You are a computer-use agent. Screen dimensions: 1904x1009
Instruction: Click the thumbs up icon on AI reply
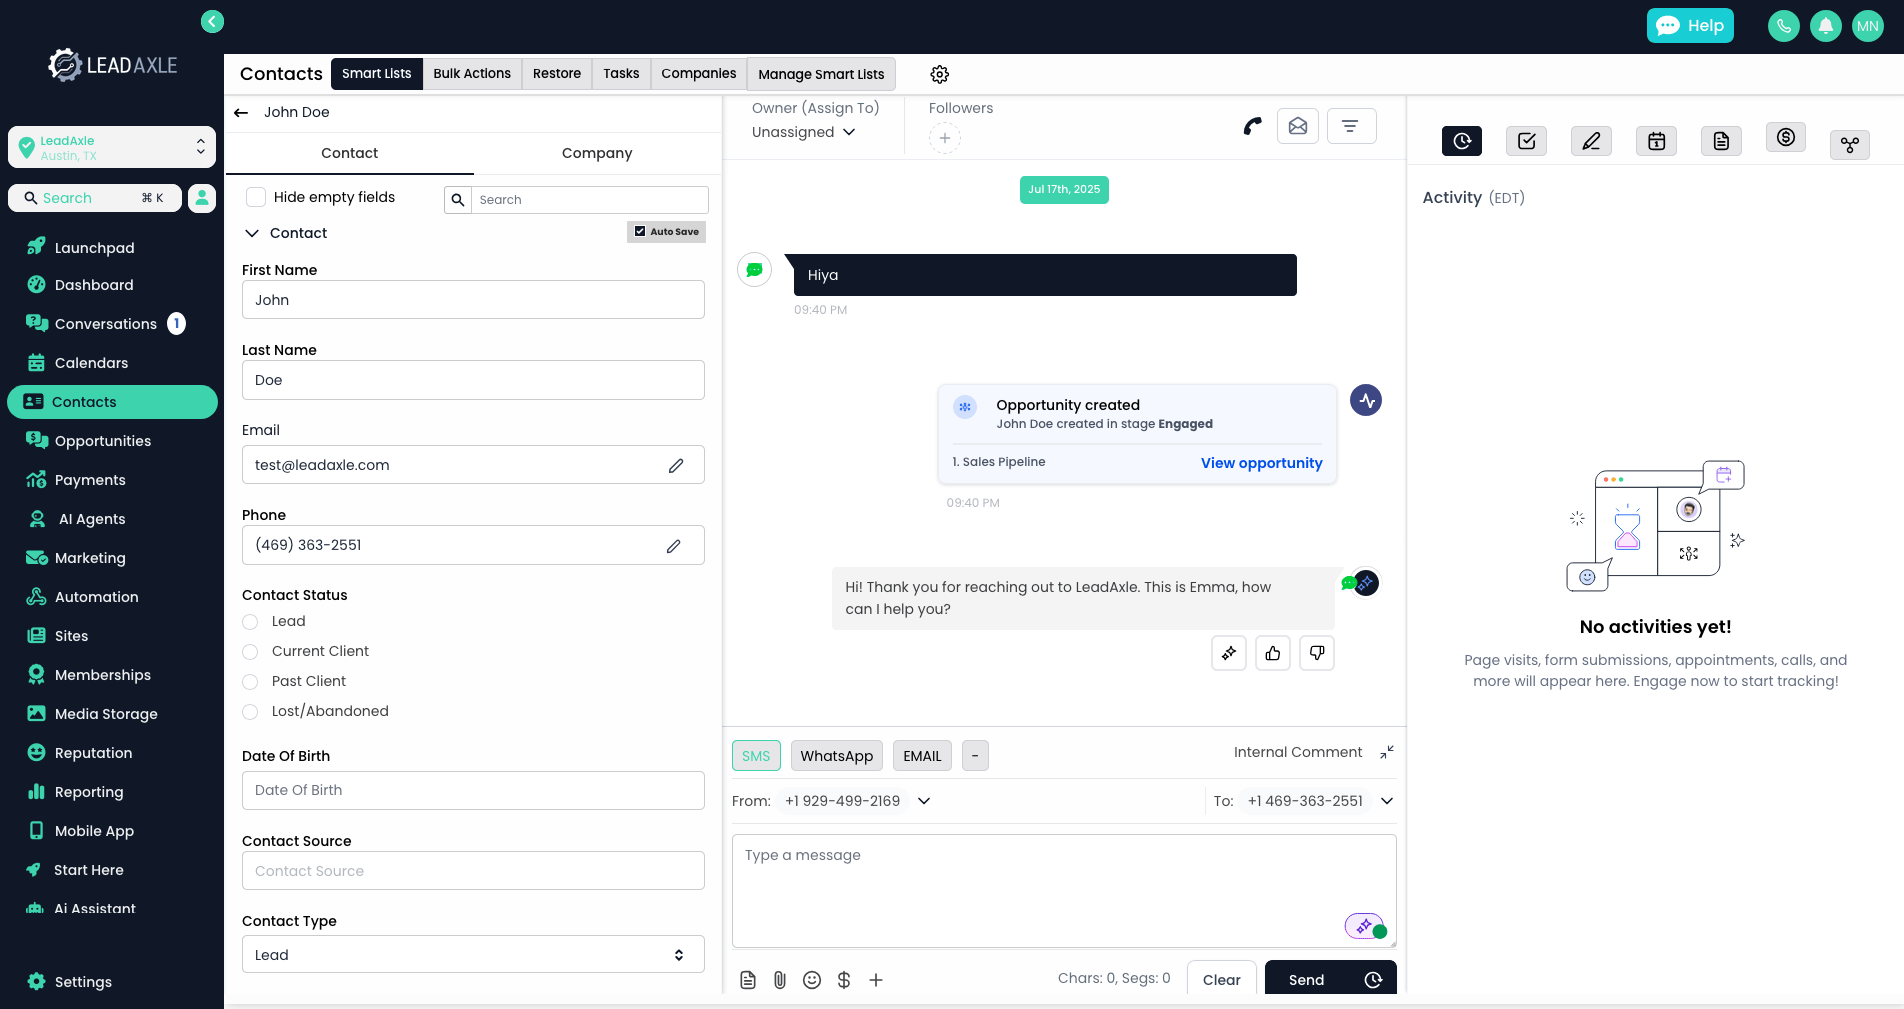1272,653
